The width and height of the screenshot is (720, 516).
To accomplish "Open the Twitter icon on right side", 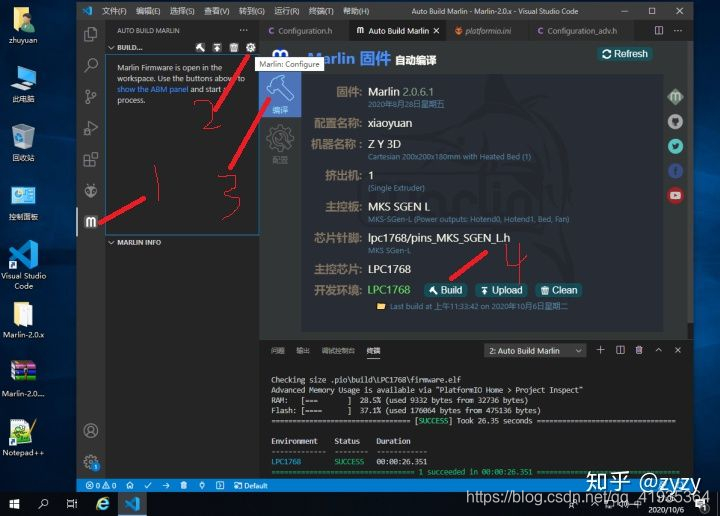I will (x=675, y=146).
